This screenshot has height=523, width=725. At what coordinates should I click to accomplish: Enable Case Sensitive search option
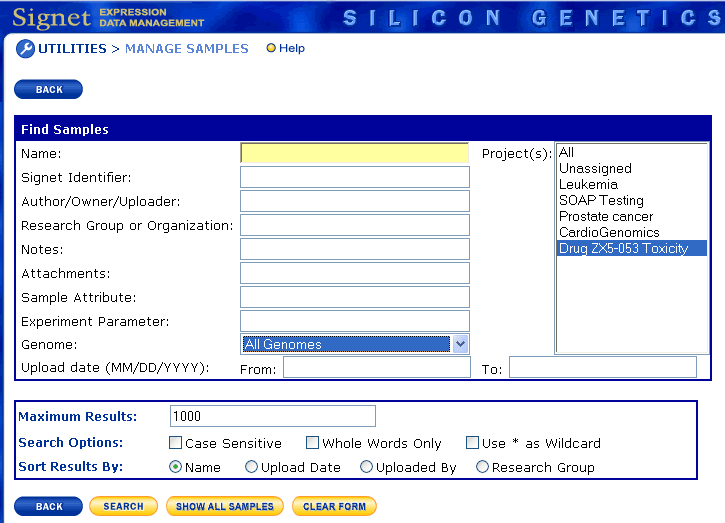(176, 443)
